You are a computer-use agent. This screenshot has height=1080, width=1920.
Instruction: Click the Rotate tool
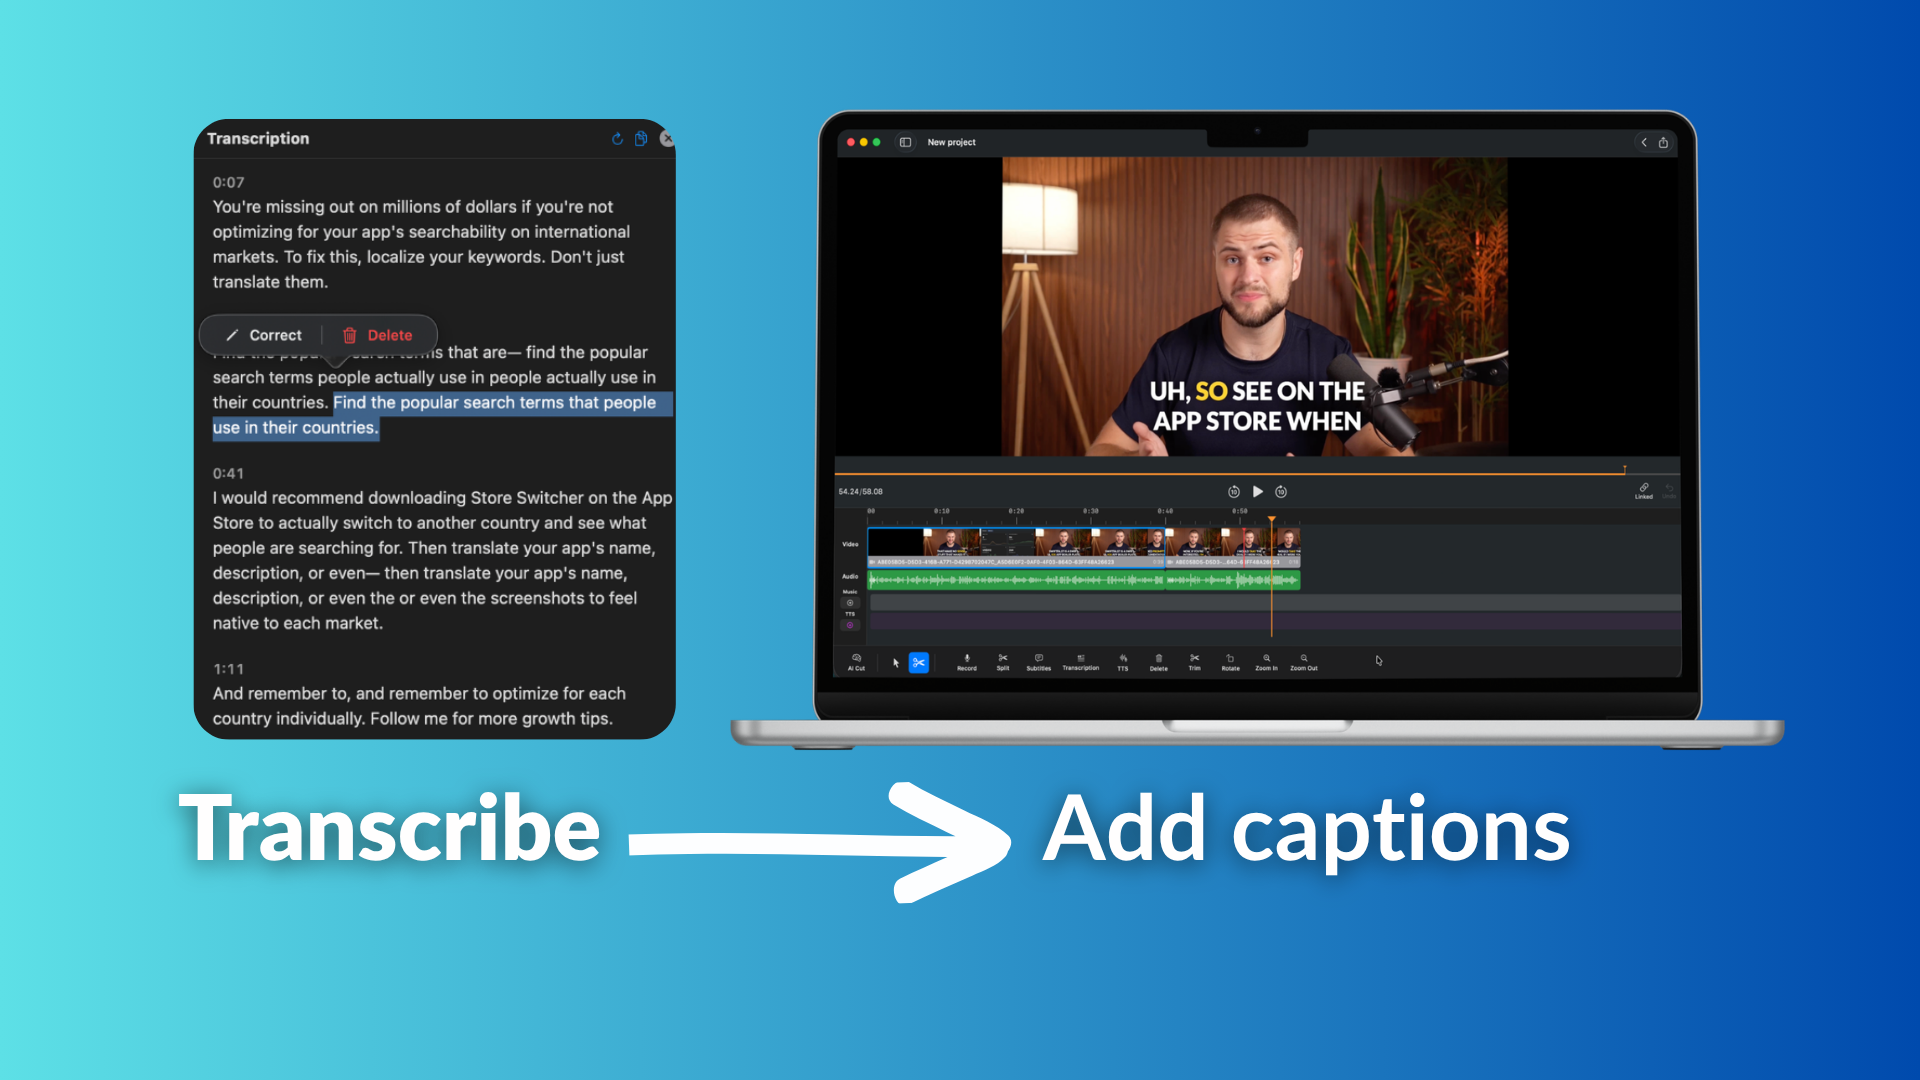point(1231,662)
